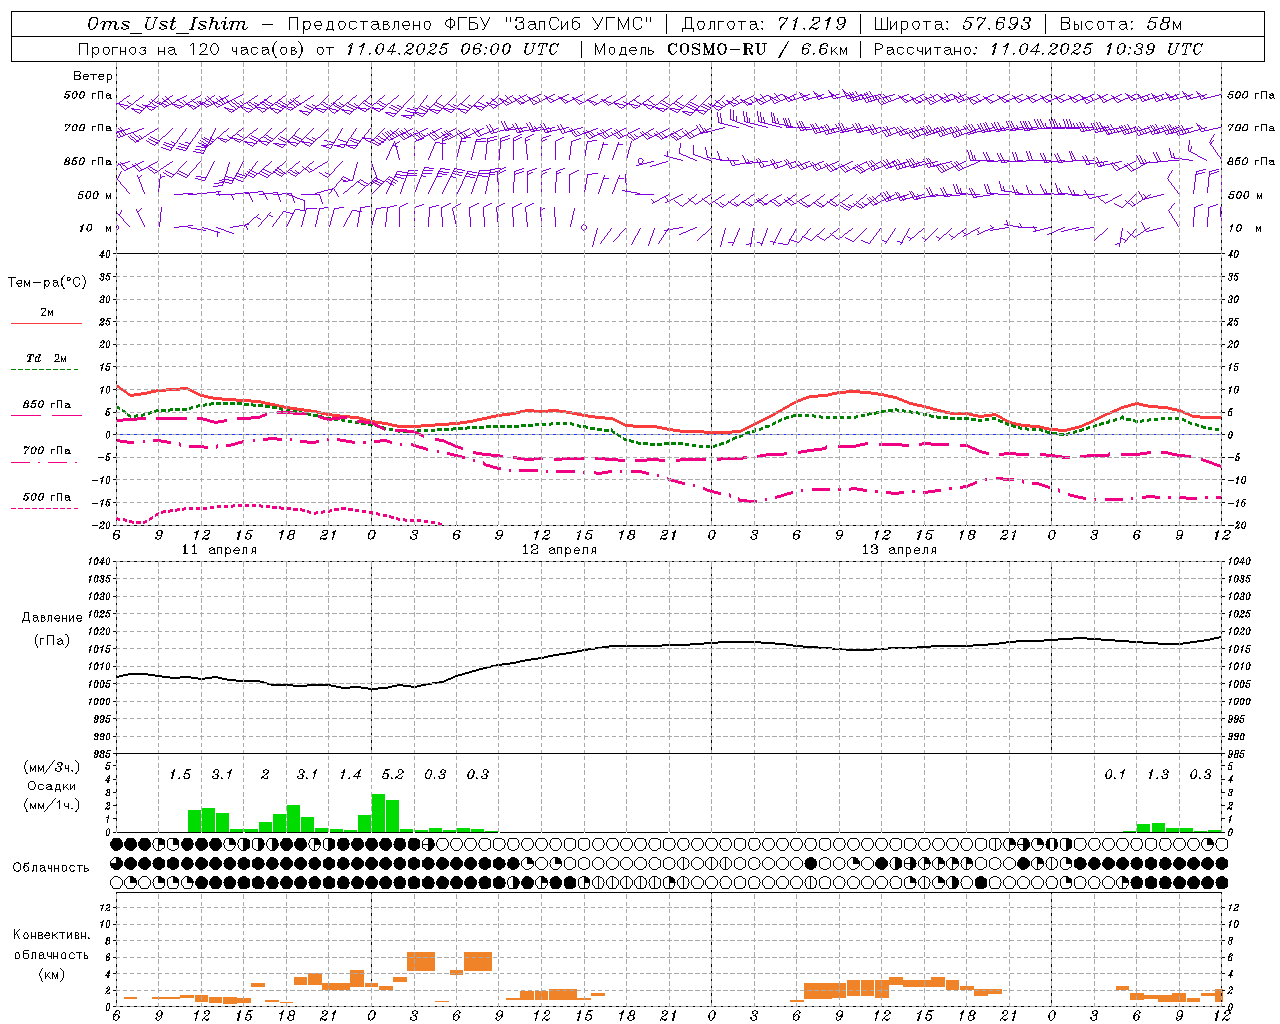
Task: Click the (гПа) unit under Давление
Action: point(52,641)
